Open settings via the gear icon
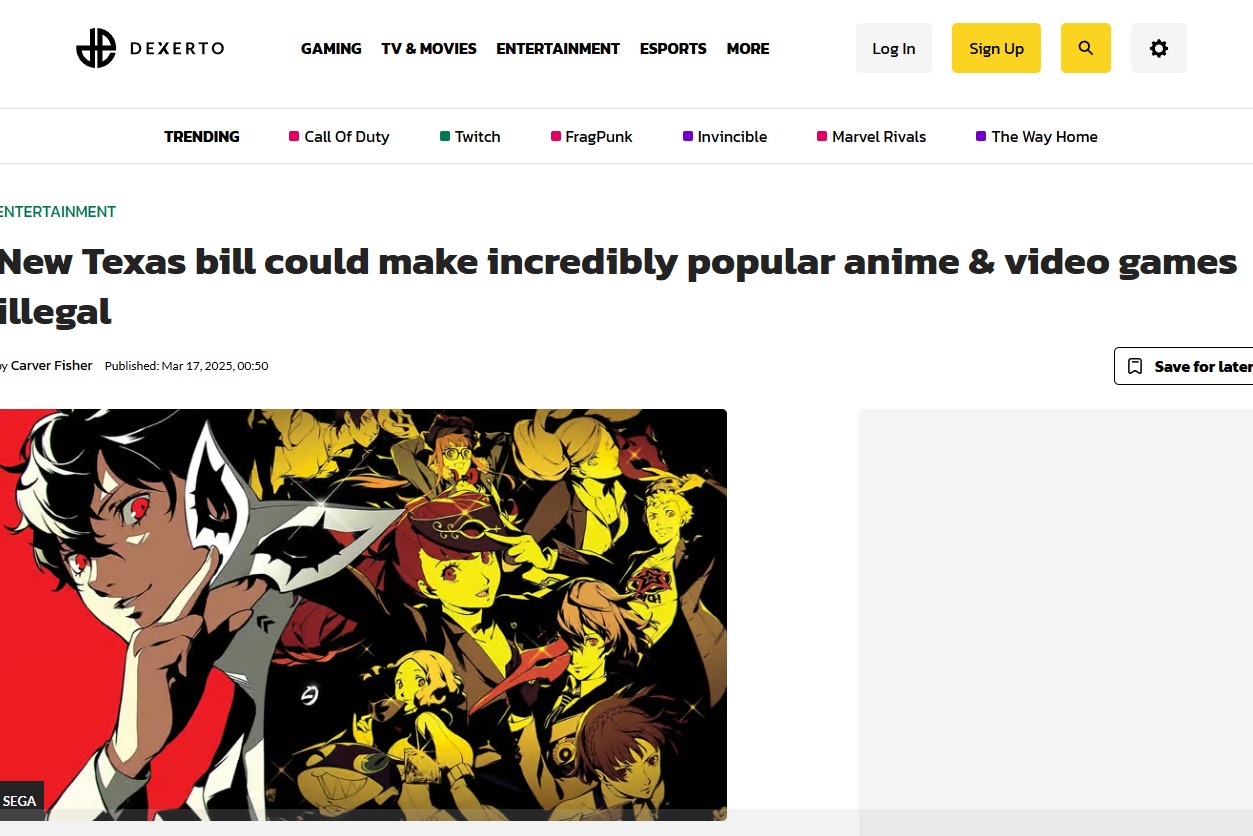Screen dimensions: 1253x836 click(x=1159, y=48)
